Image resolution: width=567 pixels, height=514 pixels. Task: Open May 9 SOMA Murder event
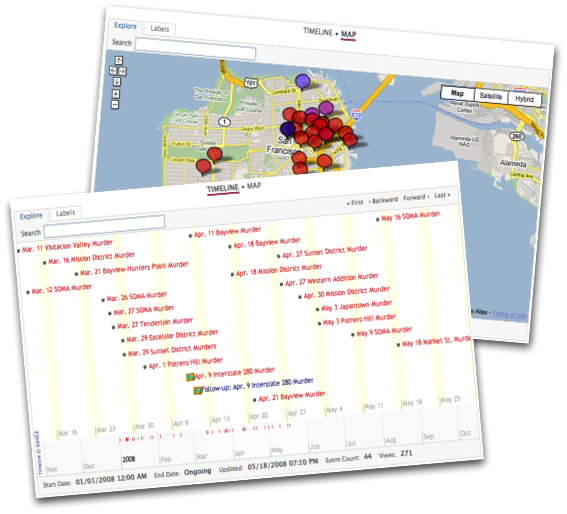(384, 331)
